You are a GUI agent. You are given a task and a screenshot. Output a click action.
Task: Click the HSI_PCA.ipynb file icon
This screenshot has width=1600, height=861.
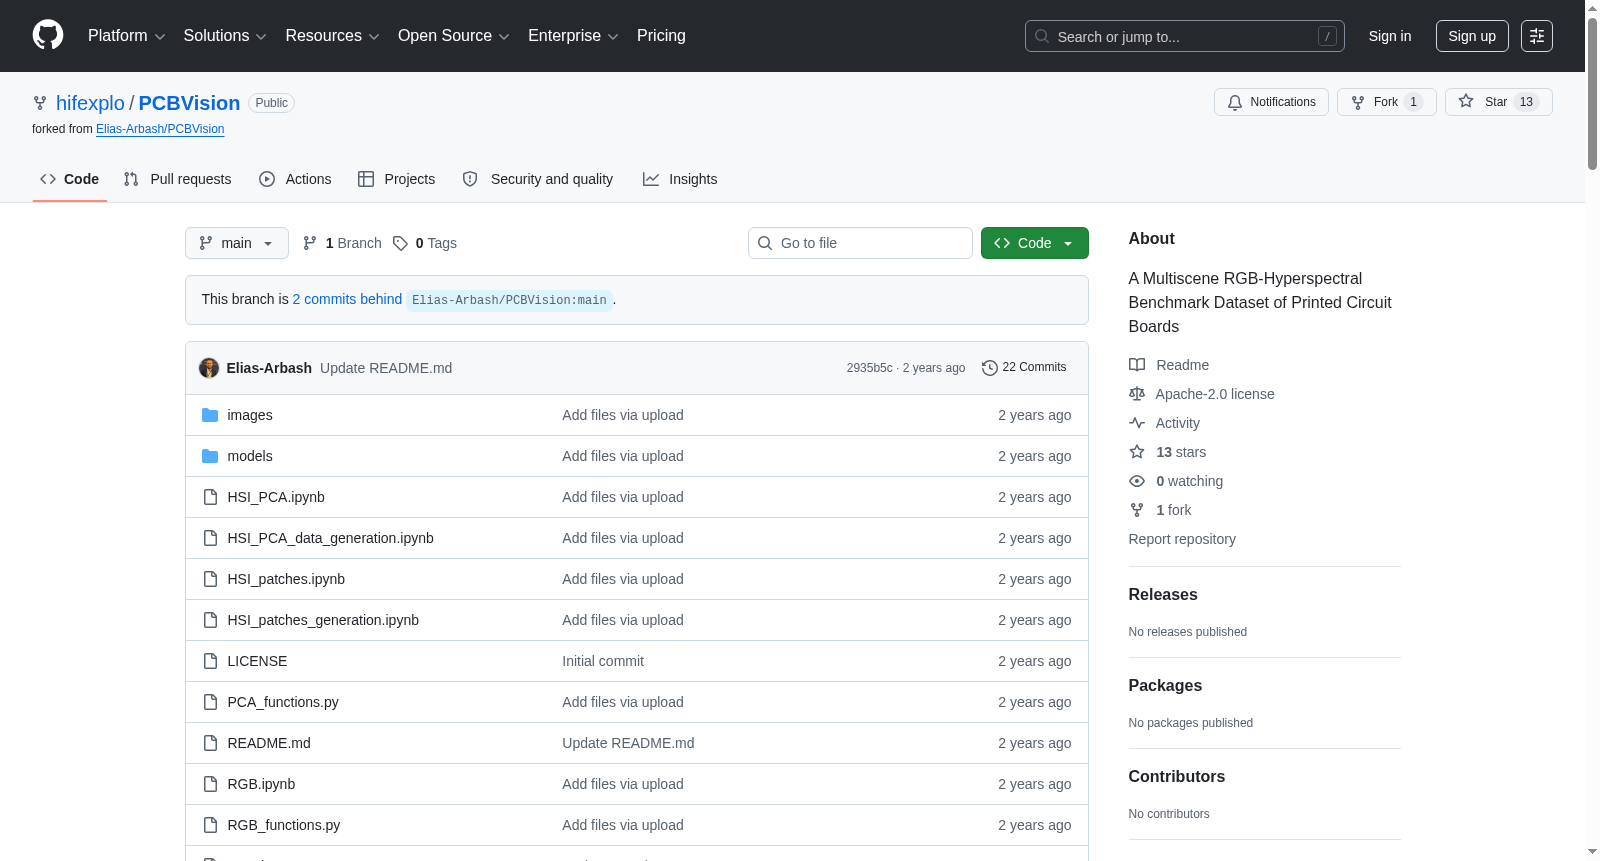tap(210, 497)
